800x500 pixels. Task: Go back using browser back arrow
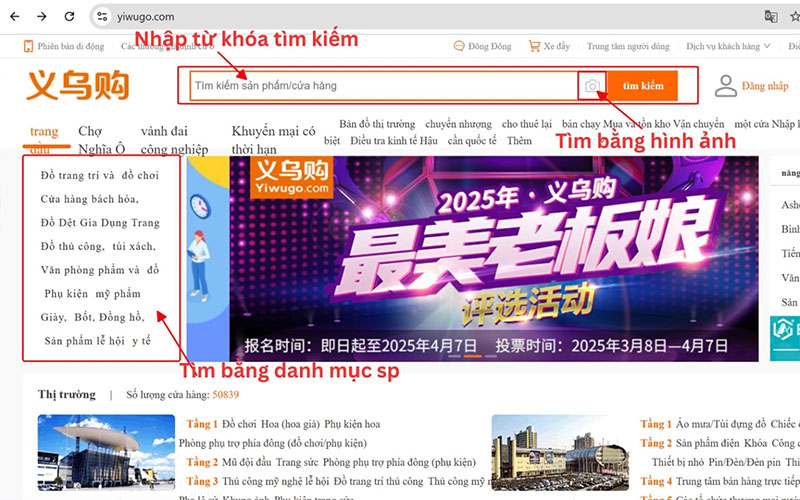15,16
